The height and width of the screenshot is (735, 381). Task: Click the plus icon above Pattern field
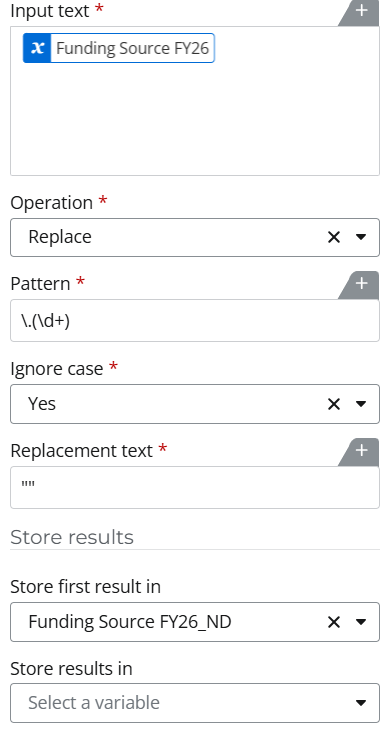pos(361,284)
